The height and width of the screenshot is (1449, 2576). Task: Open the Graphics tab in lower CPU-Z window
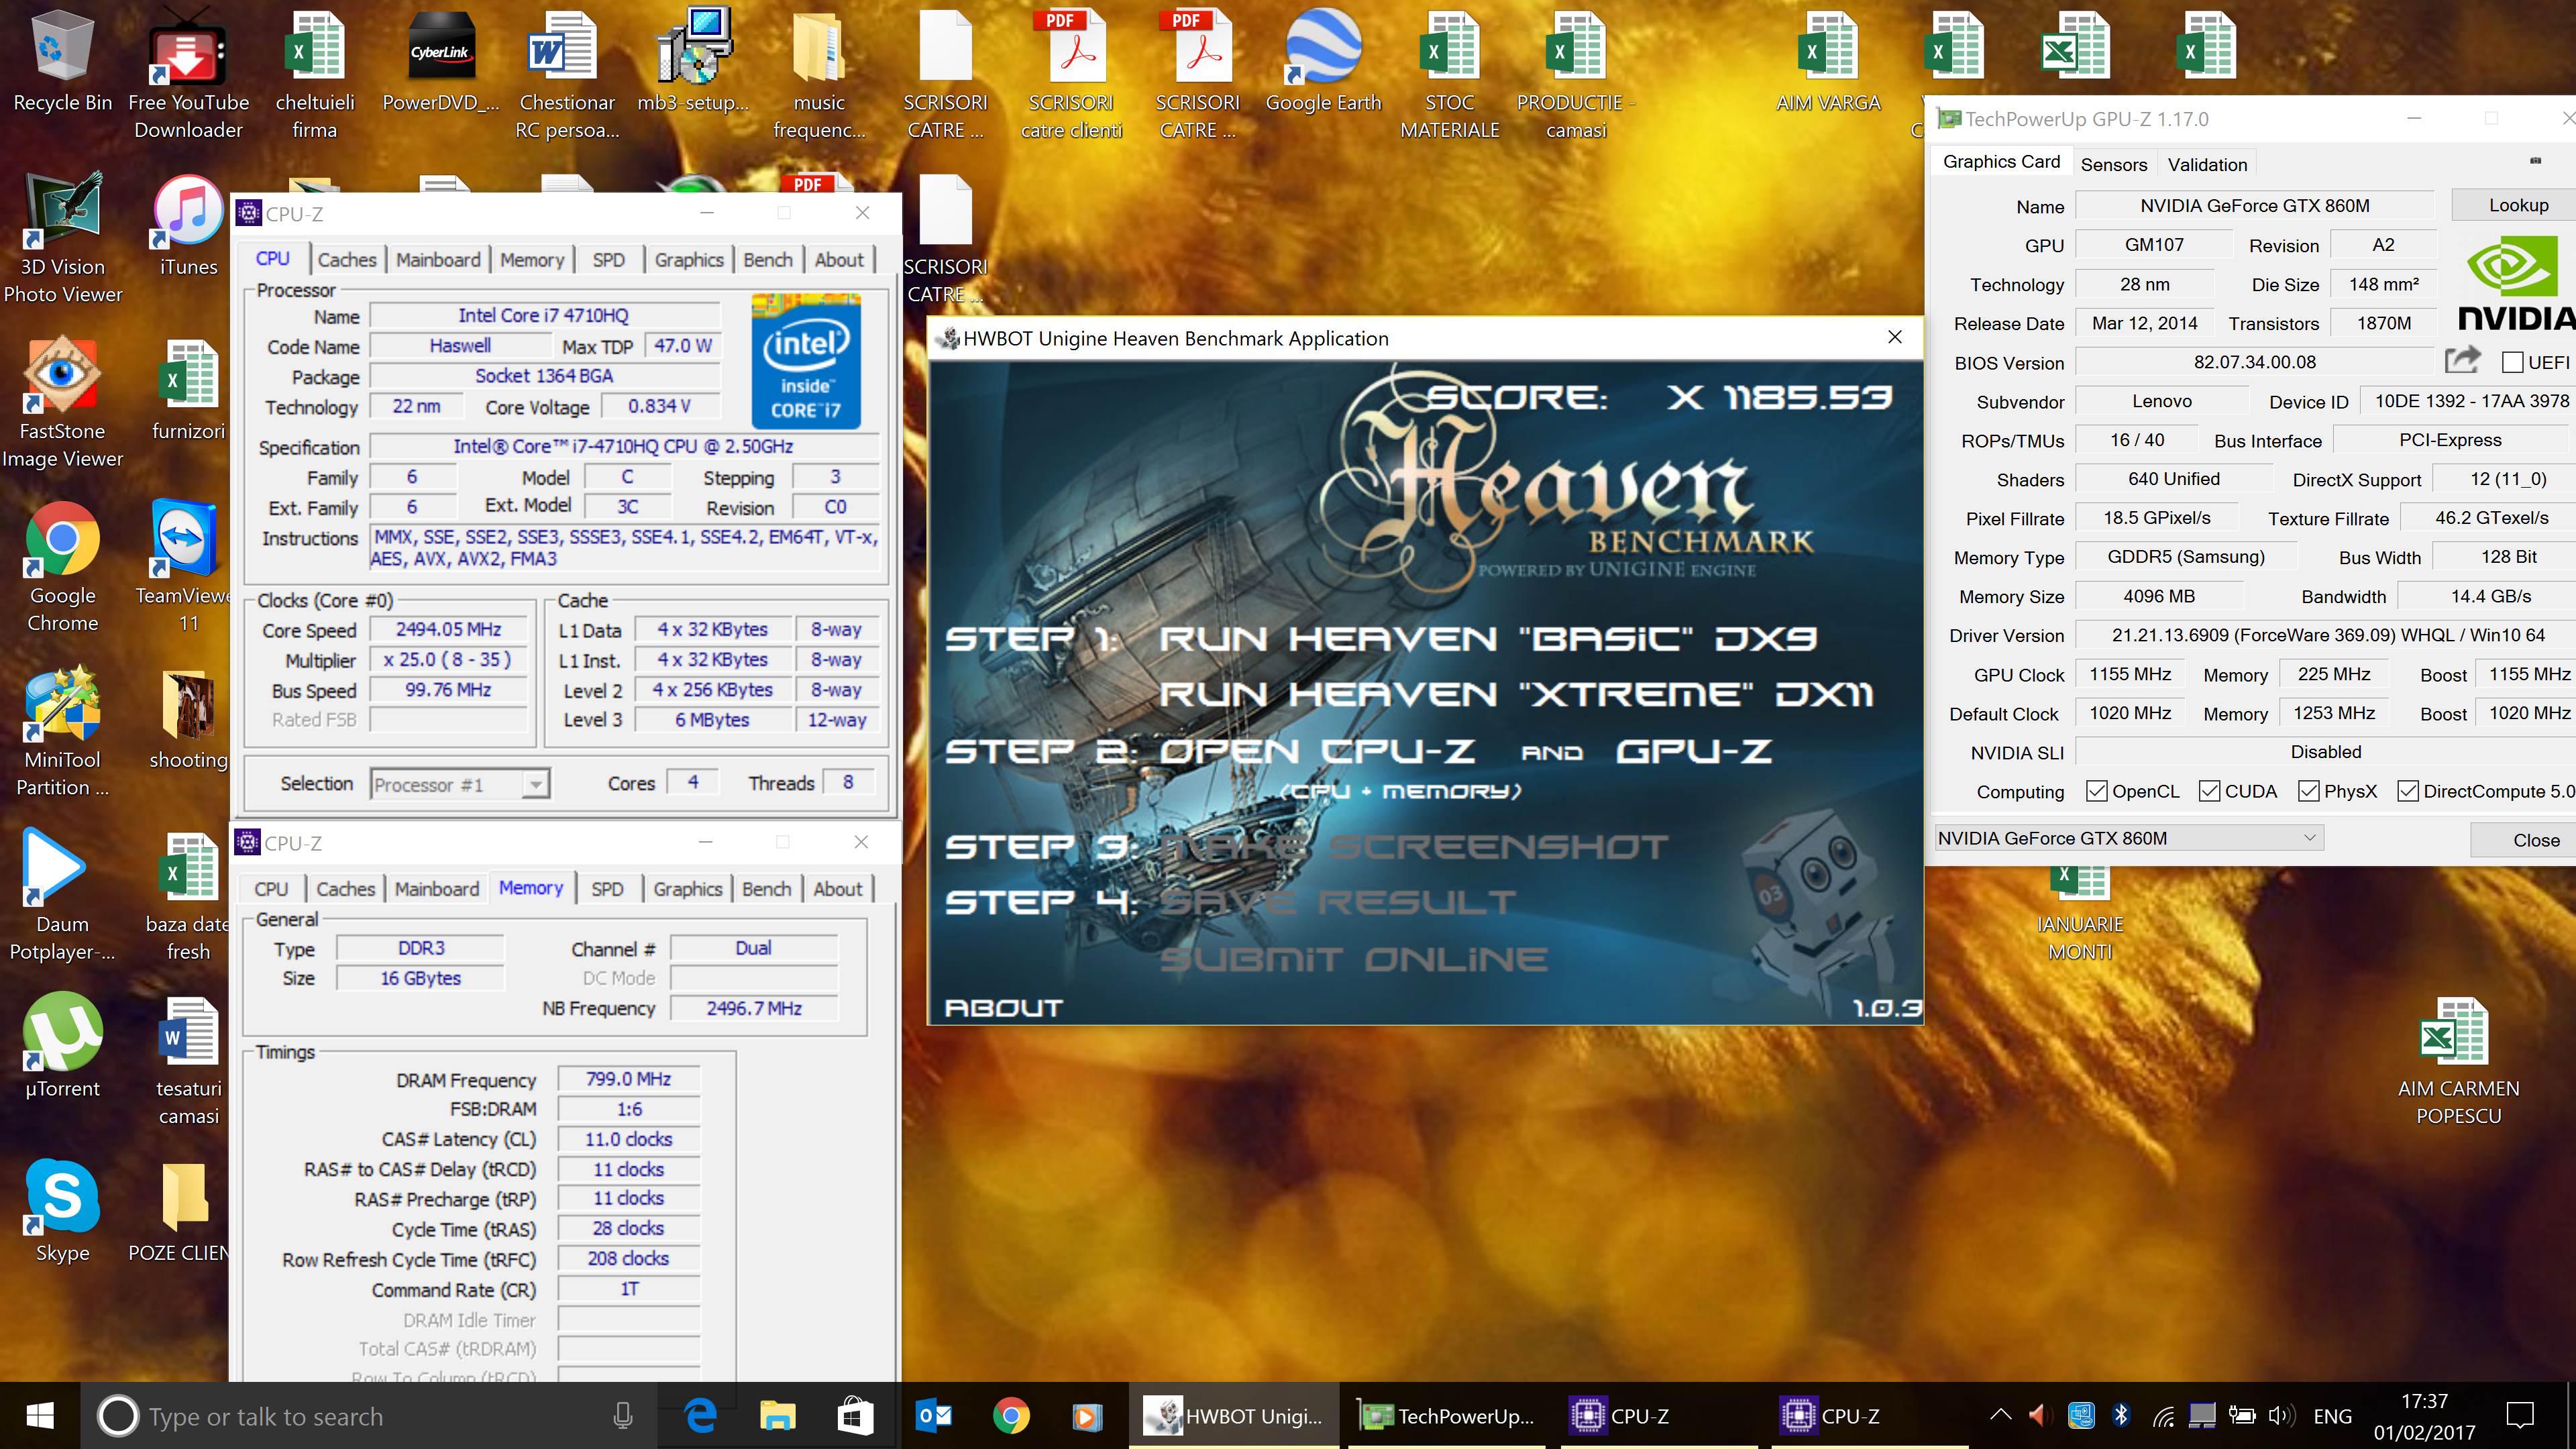point(688,889)
